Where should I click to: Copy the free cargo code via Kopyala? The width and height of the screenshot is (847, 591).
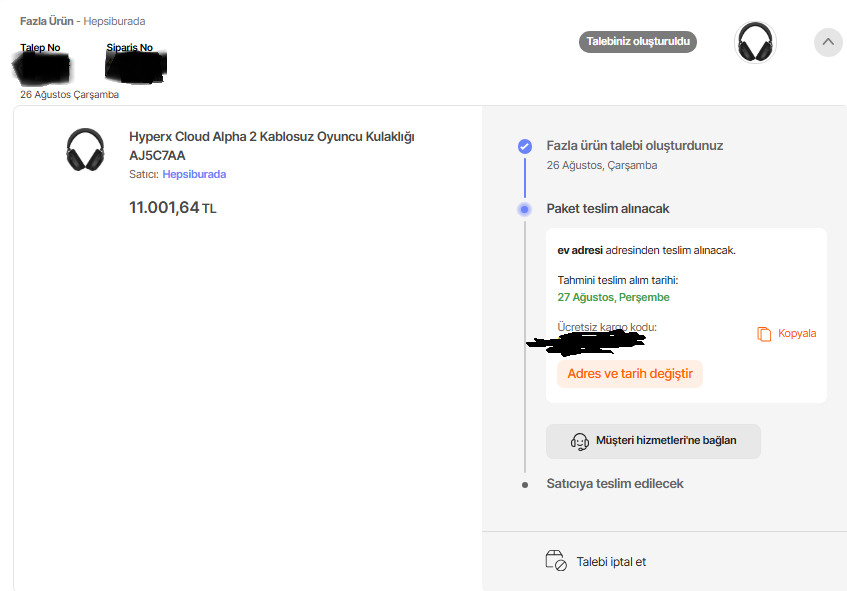(x=797, y=333)
